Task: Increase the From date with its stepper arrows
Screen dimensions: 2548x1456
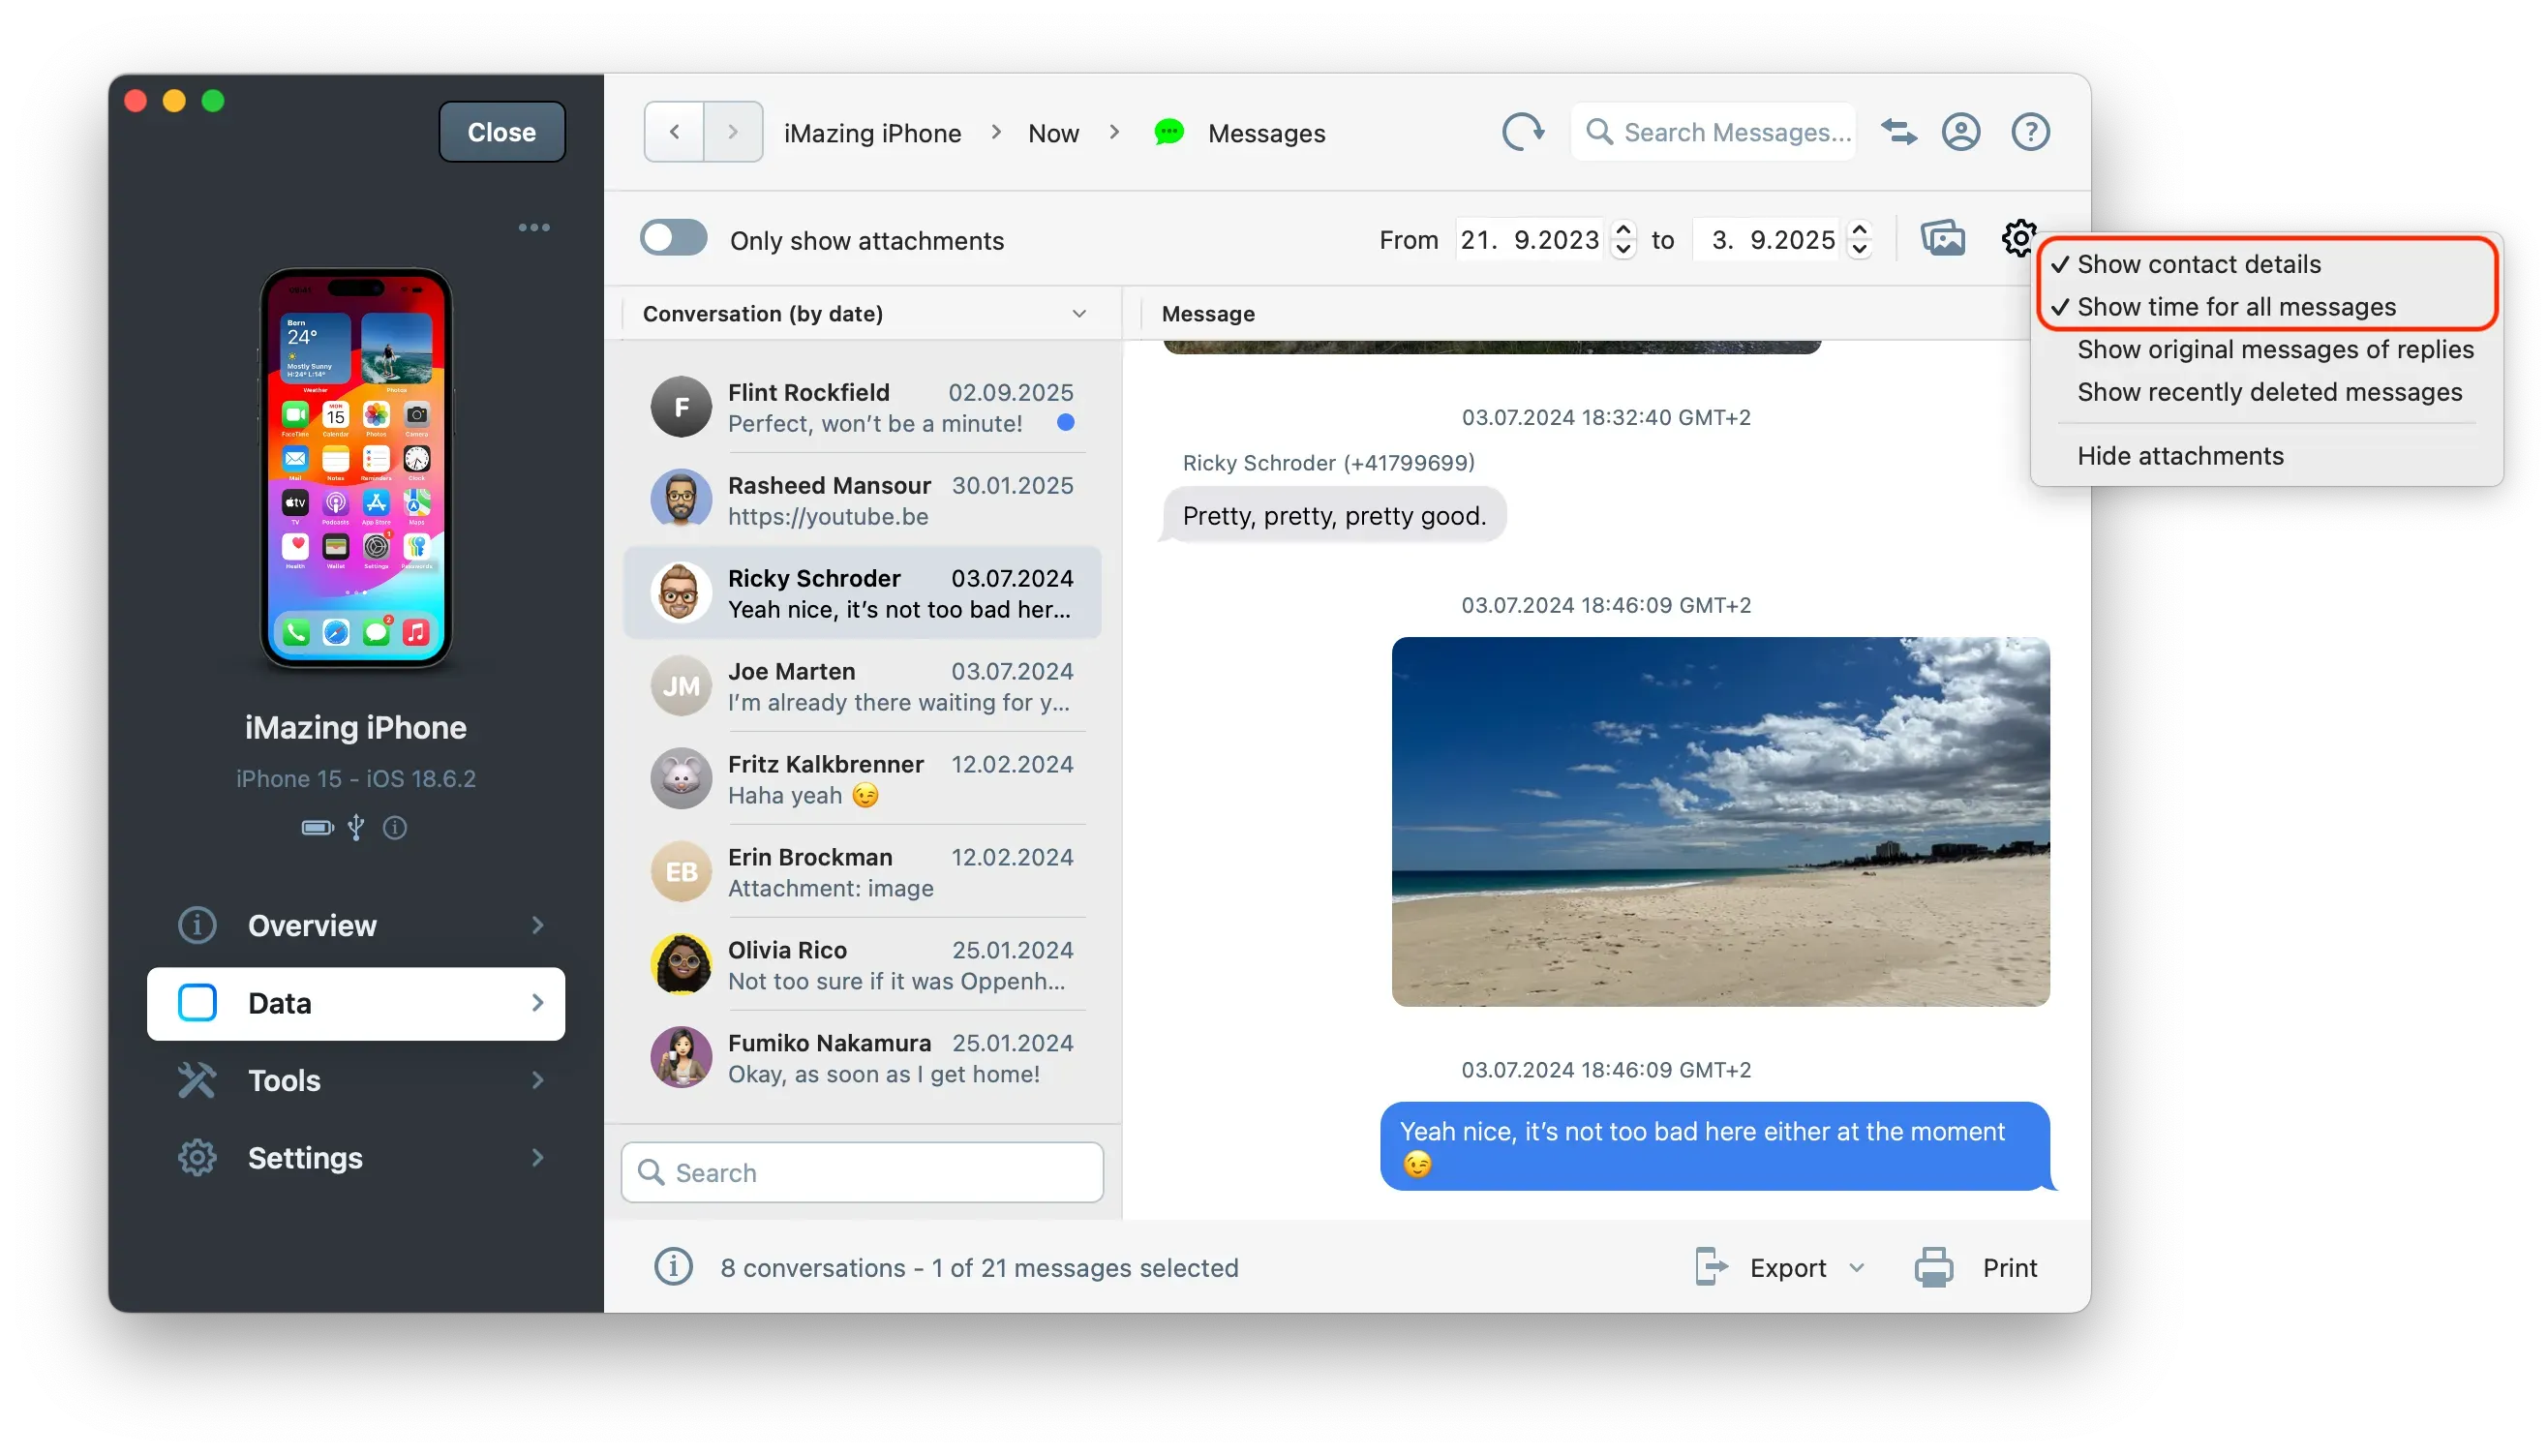Action: point(1622,231)
